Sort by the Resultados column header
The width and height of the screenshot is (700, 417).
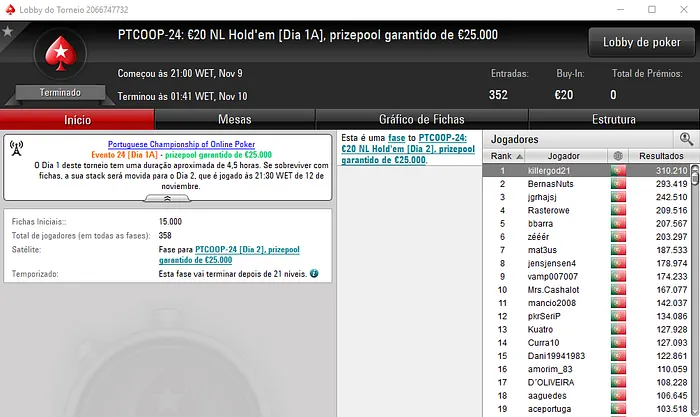[661, 156]
